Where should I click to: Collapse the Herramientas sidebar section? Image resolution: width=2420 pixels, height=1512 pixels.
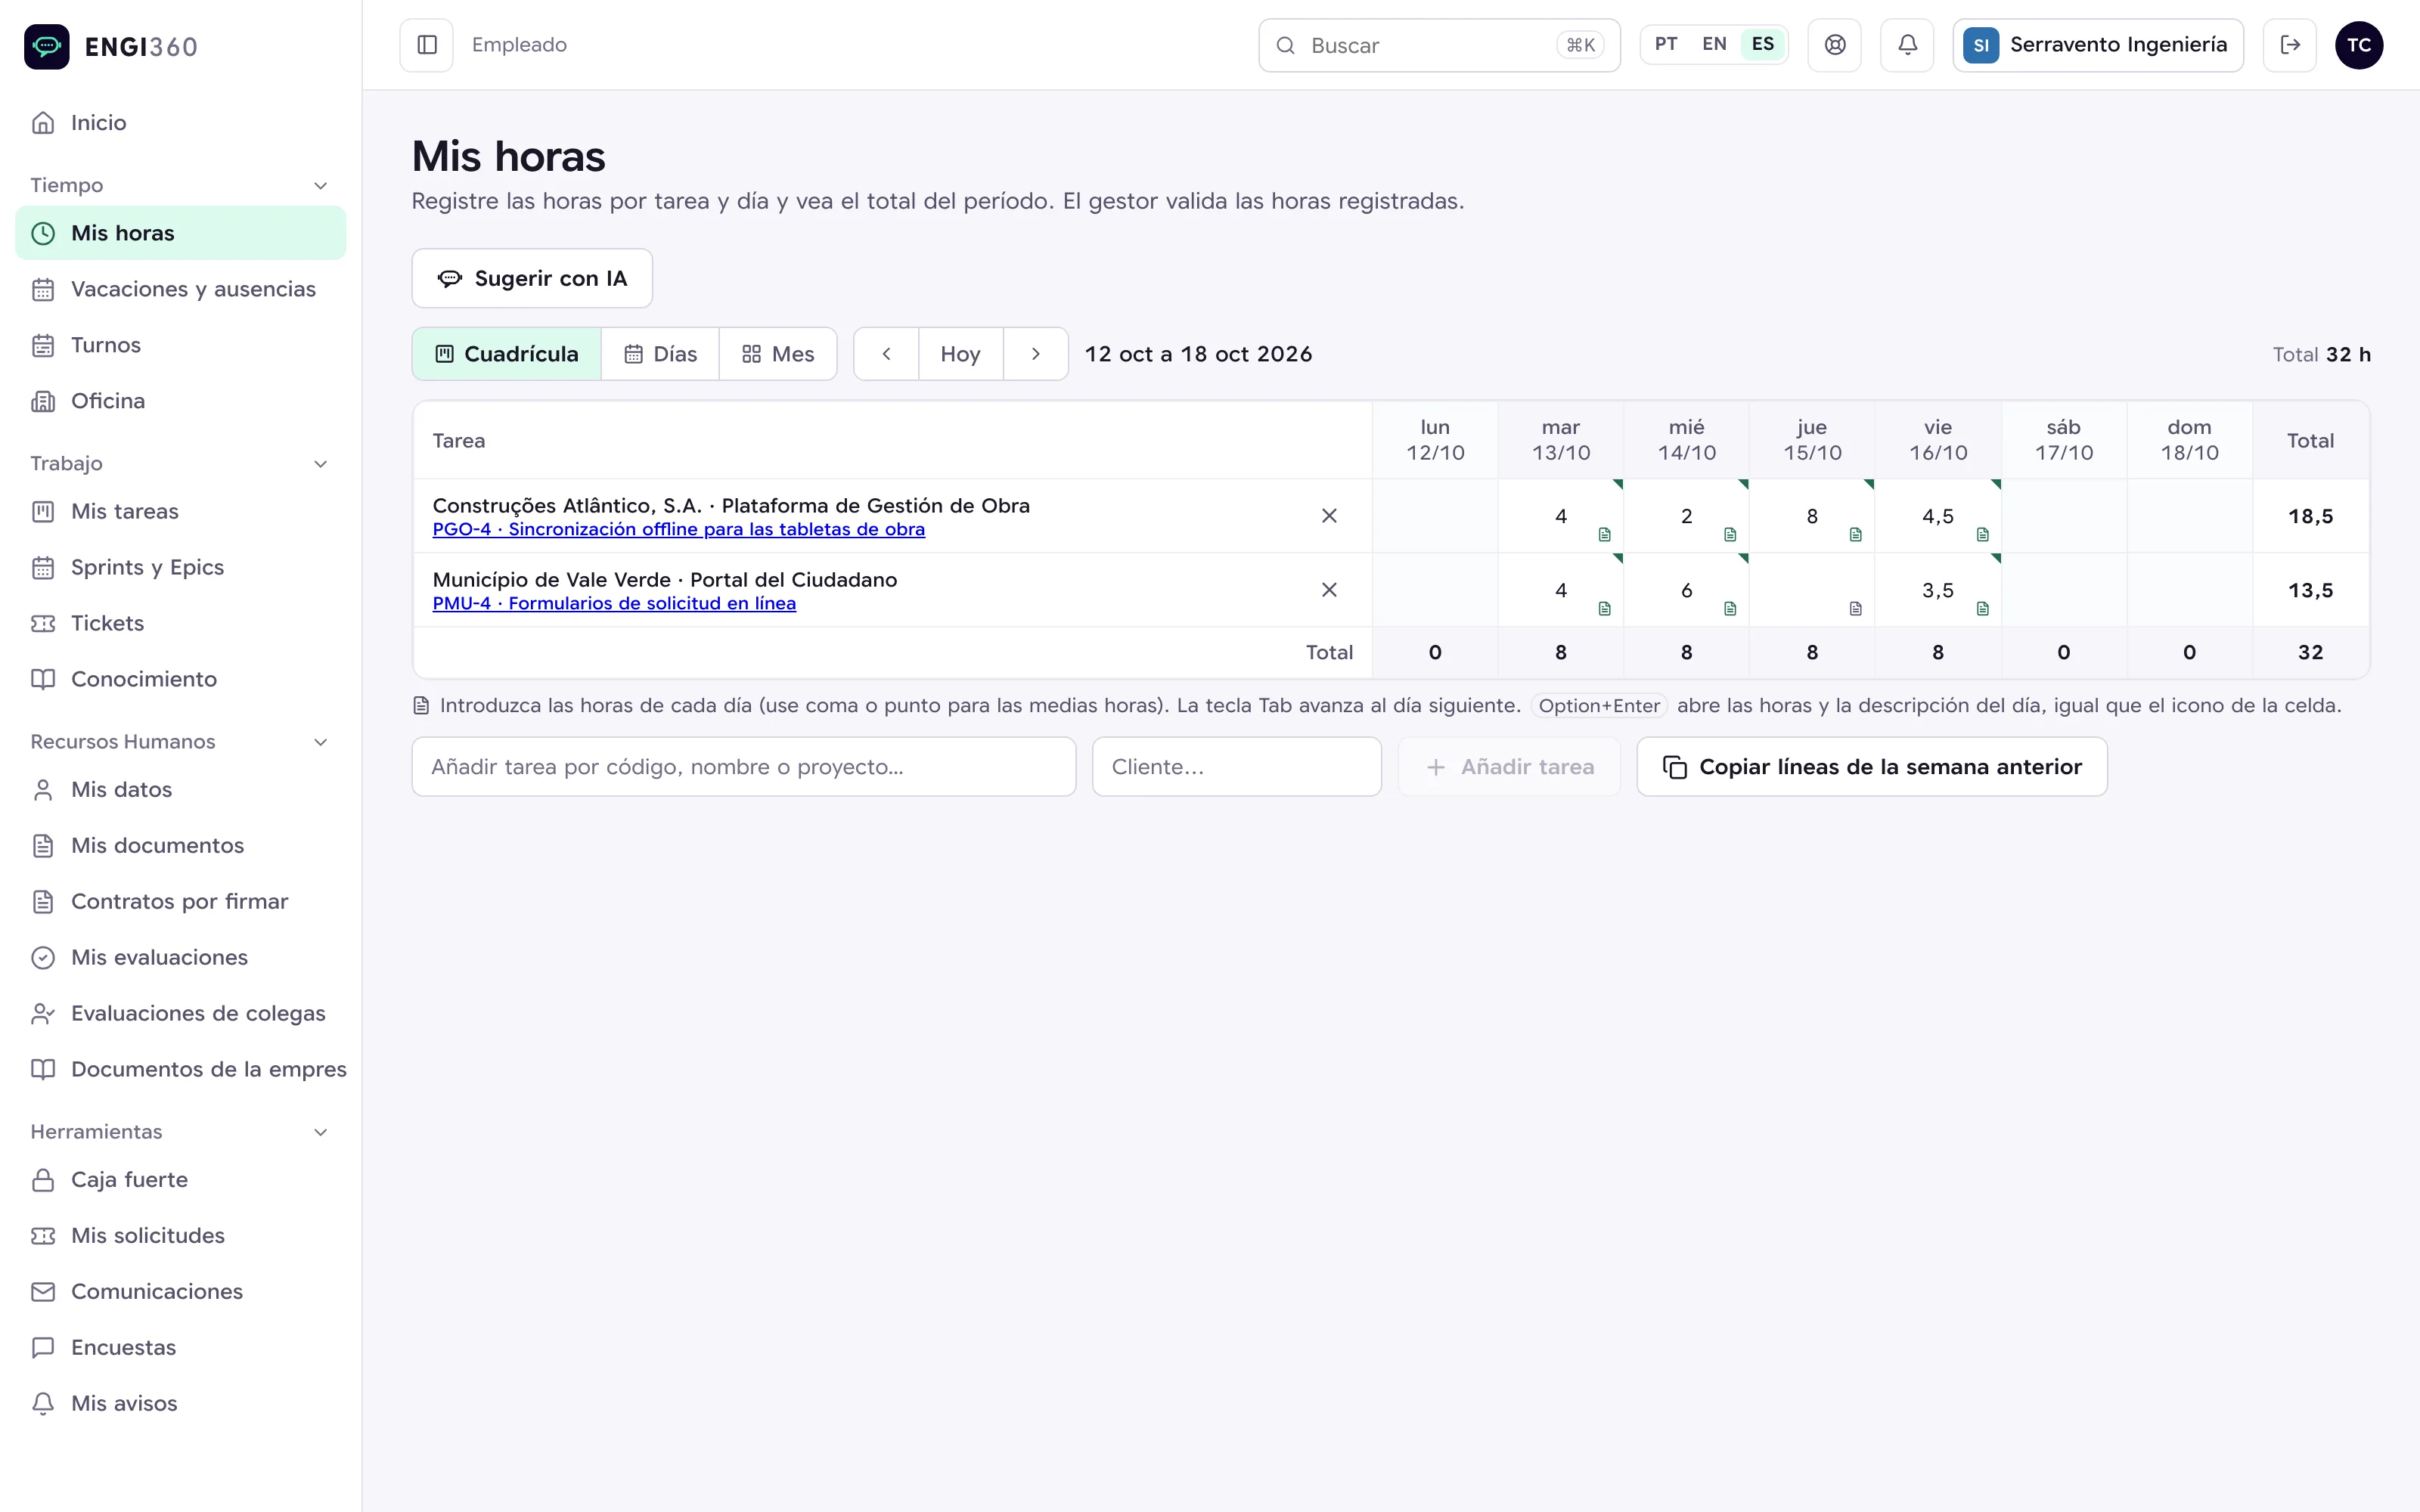coord(320,1132)
